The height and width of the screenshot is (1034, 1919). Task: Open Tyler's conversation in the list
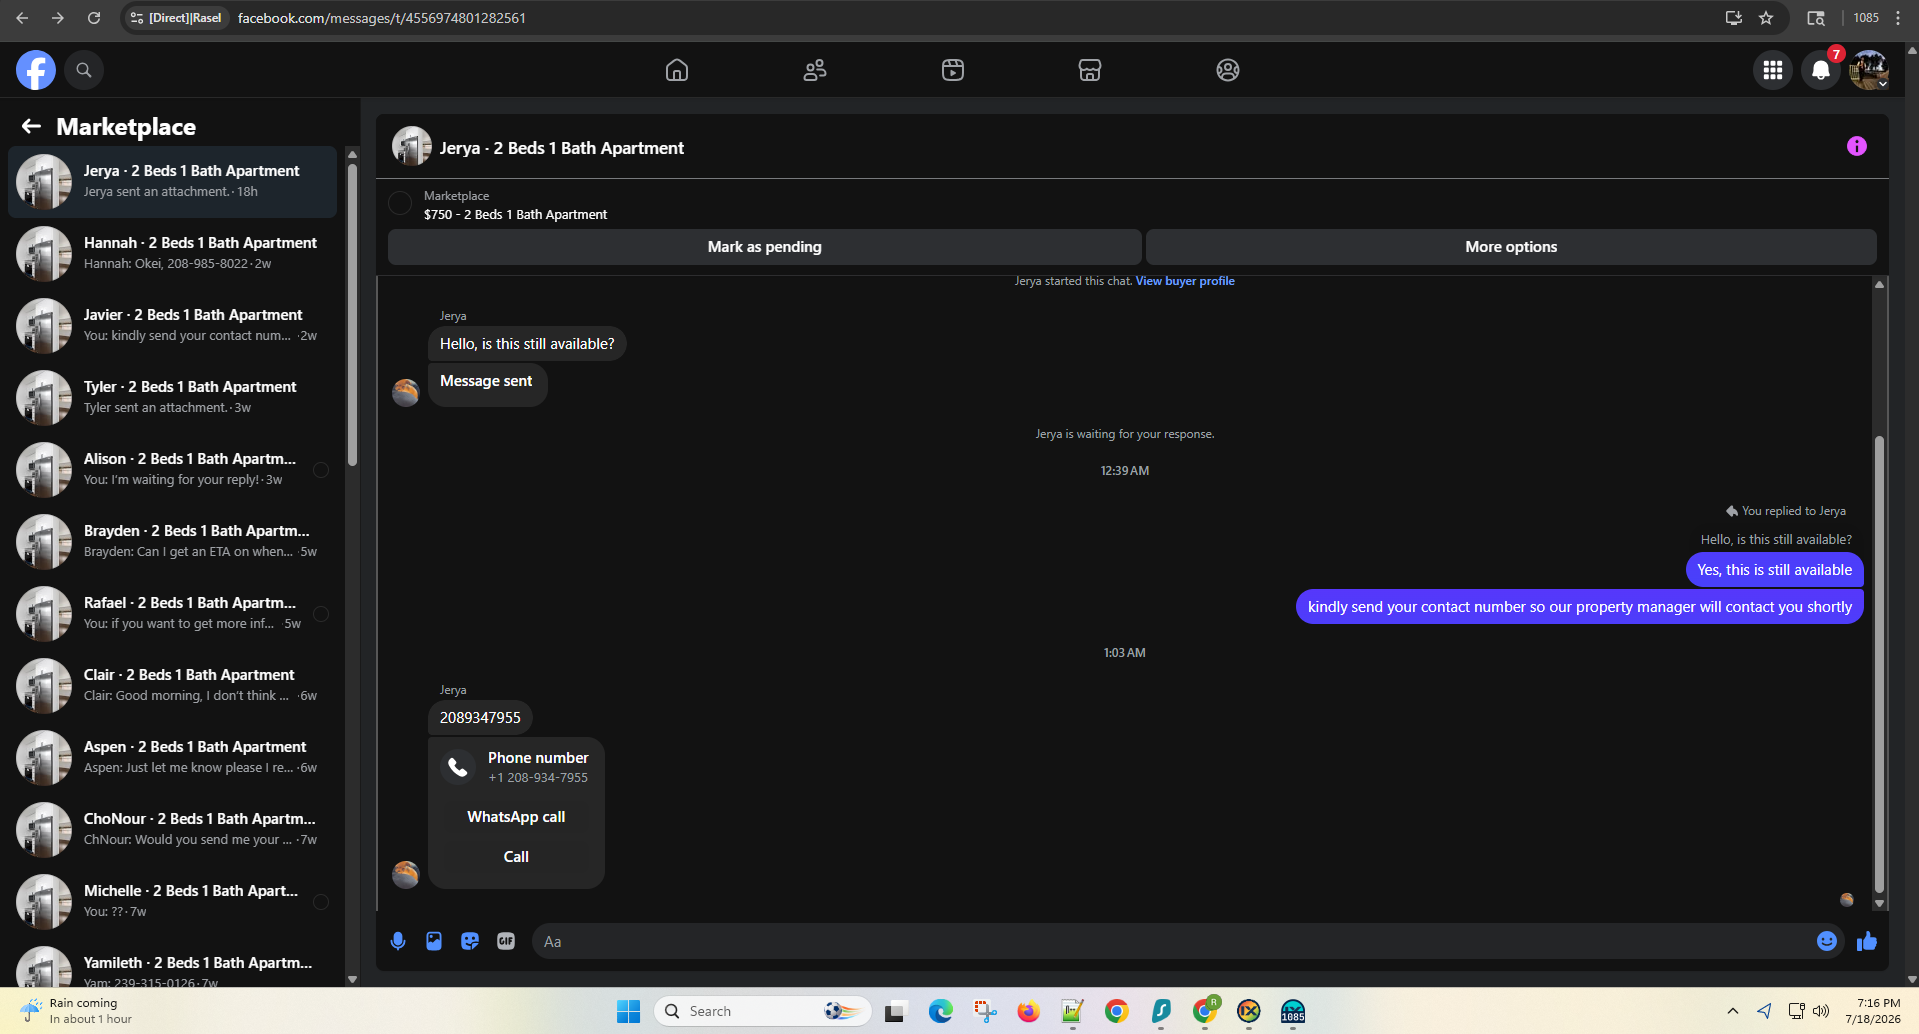click(x=172, y=398)
